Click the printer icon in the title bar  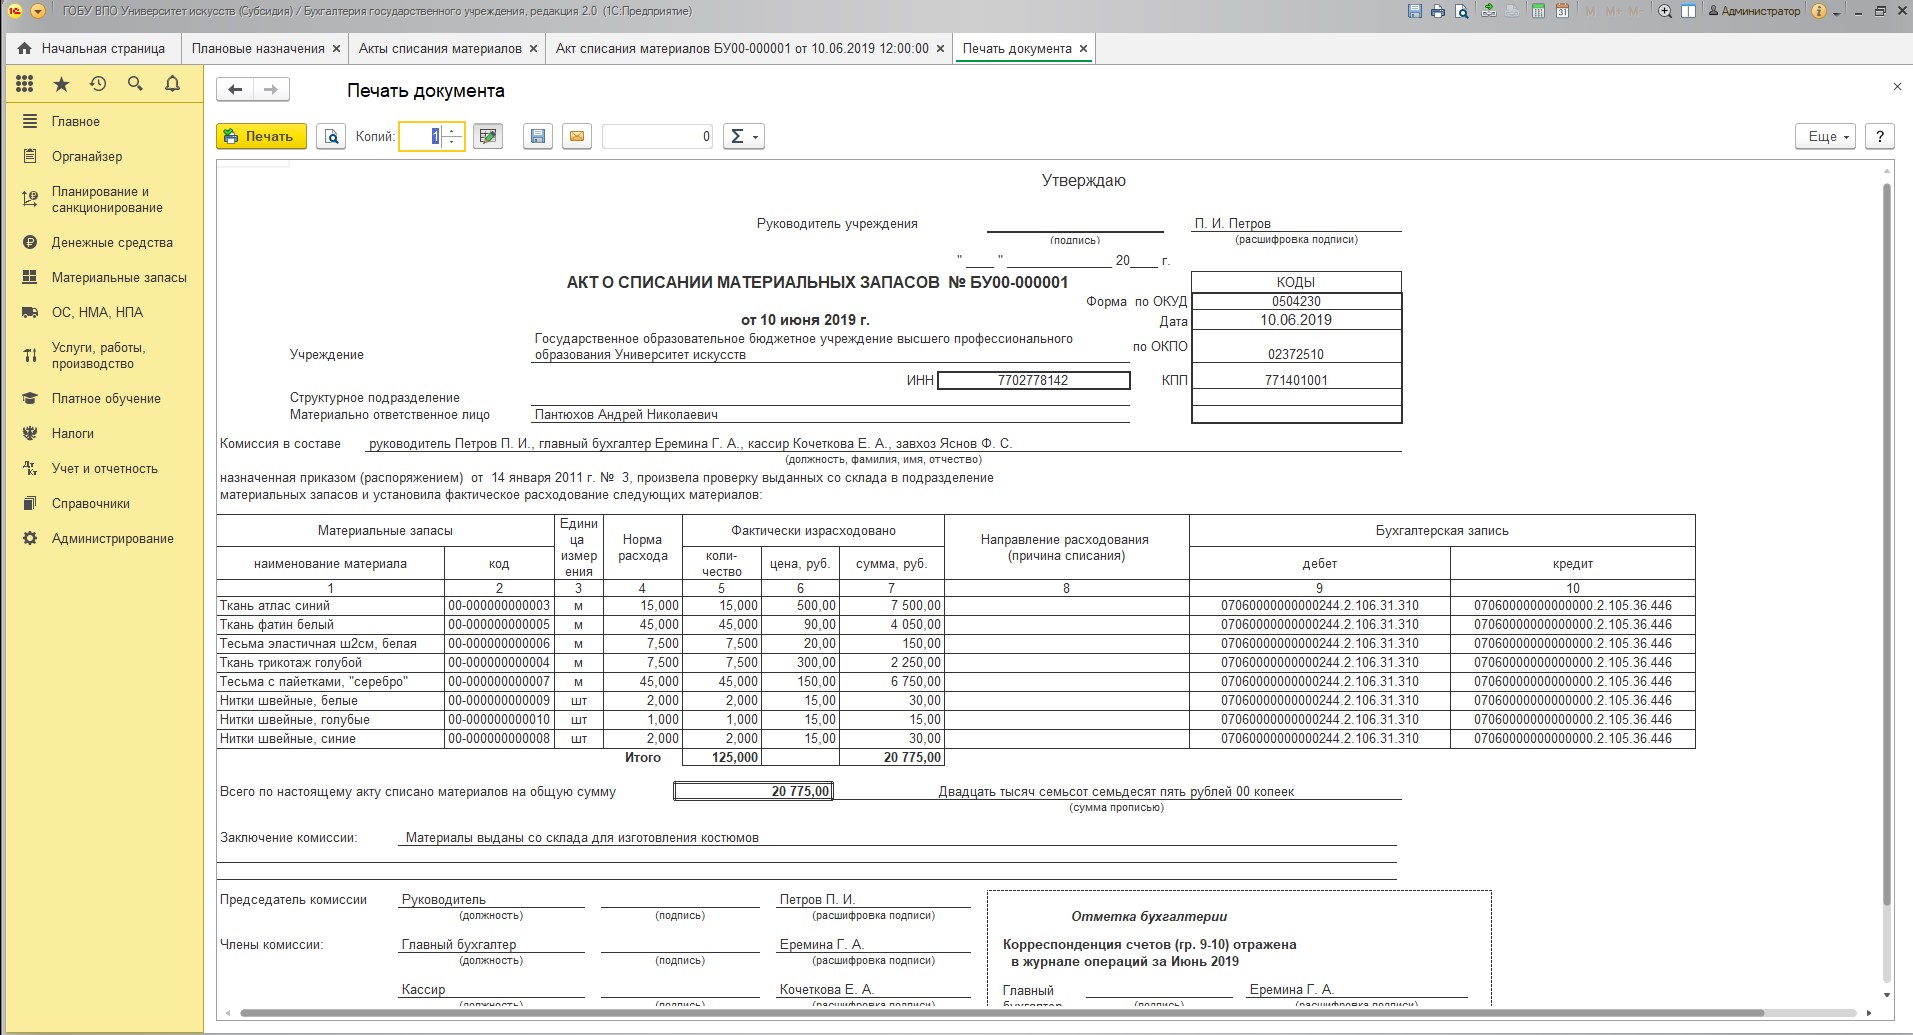click(x=1438, y=12)
